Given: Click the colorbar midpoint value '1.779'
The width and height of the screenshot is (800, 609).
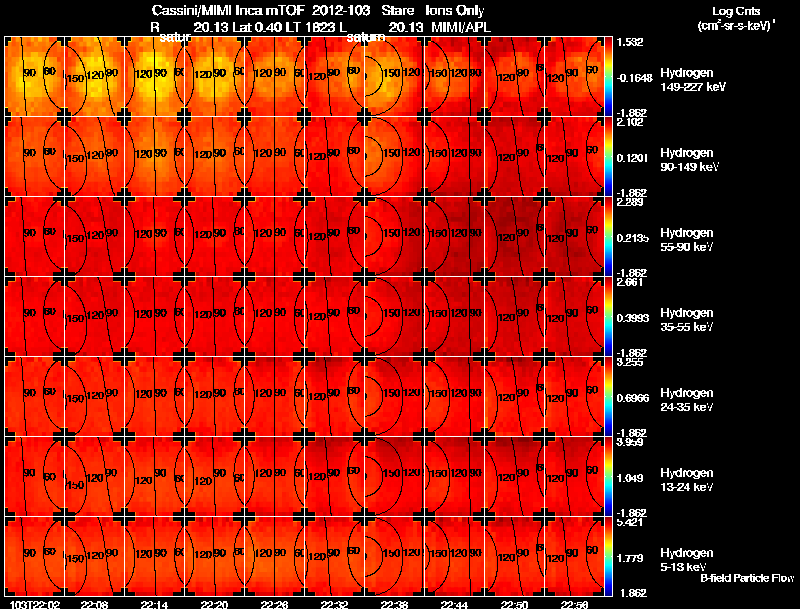Looking at the screenshot, I should tap(631, 559).
